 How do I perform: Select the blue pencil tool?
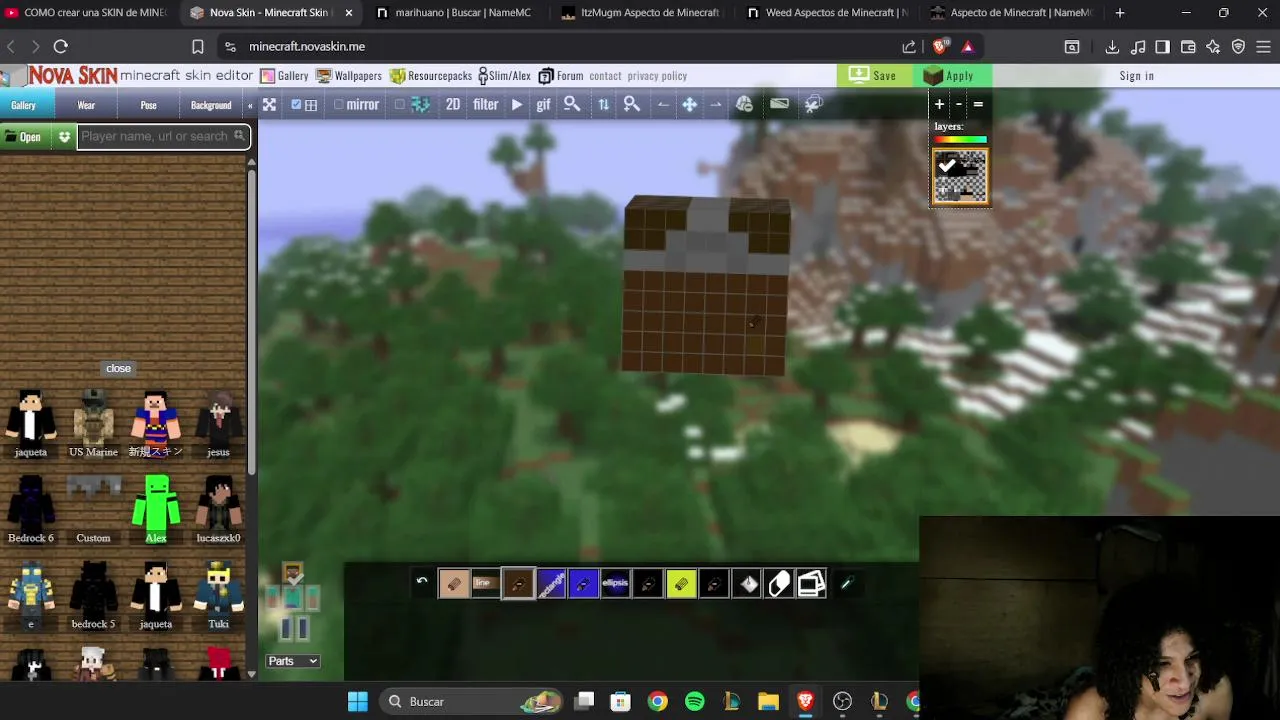click(583, 584)
